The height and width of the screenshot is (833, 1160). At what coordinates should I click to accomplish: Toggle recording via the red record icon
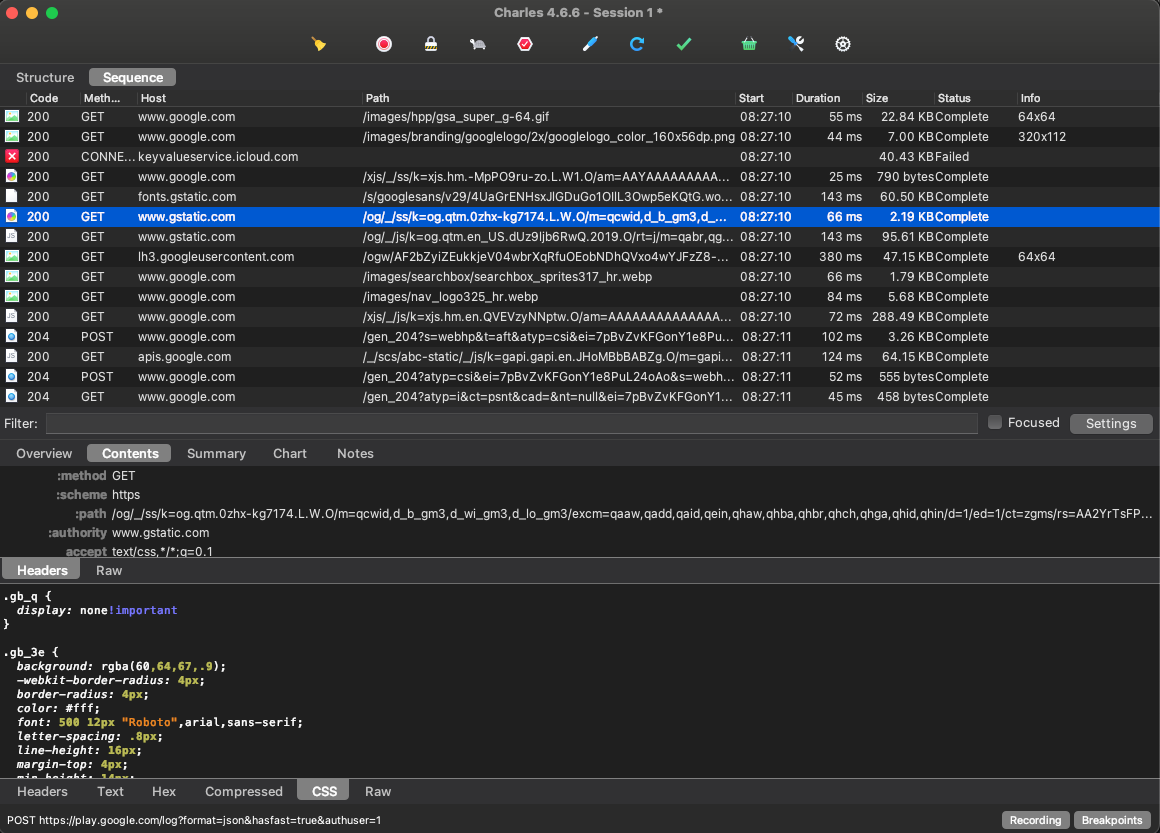[x=383, y=44]
